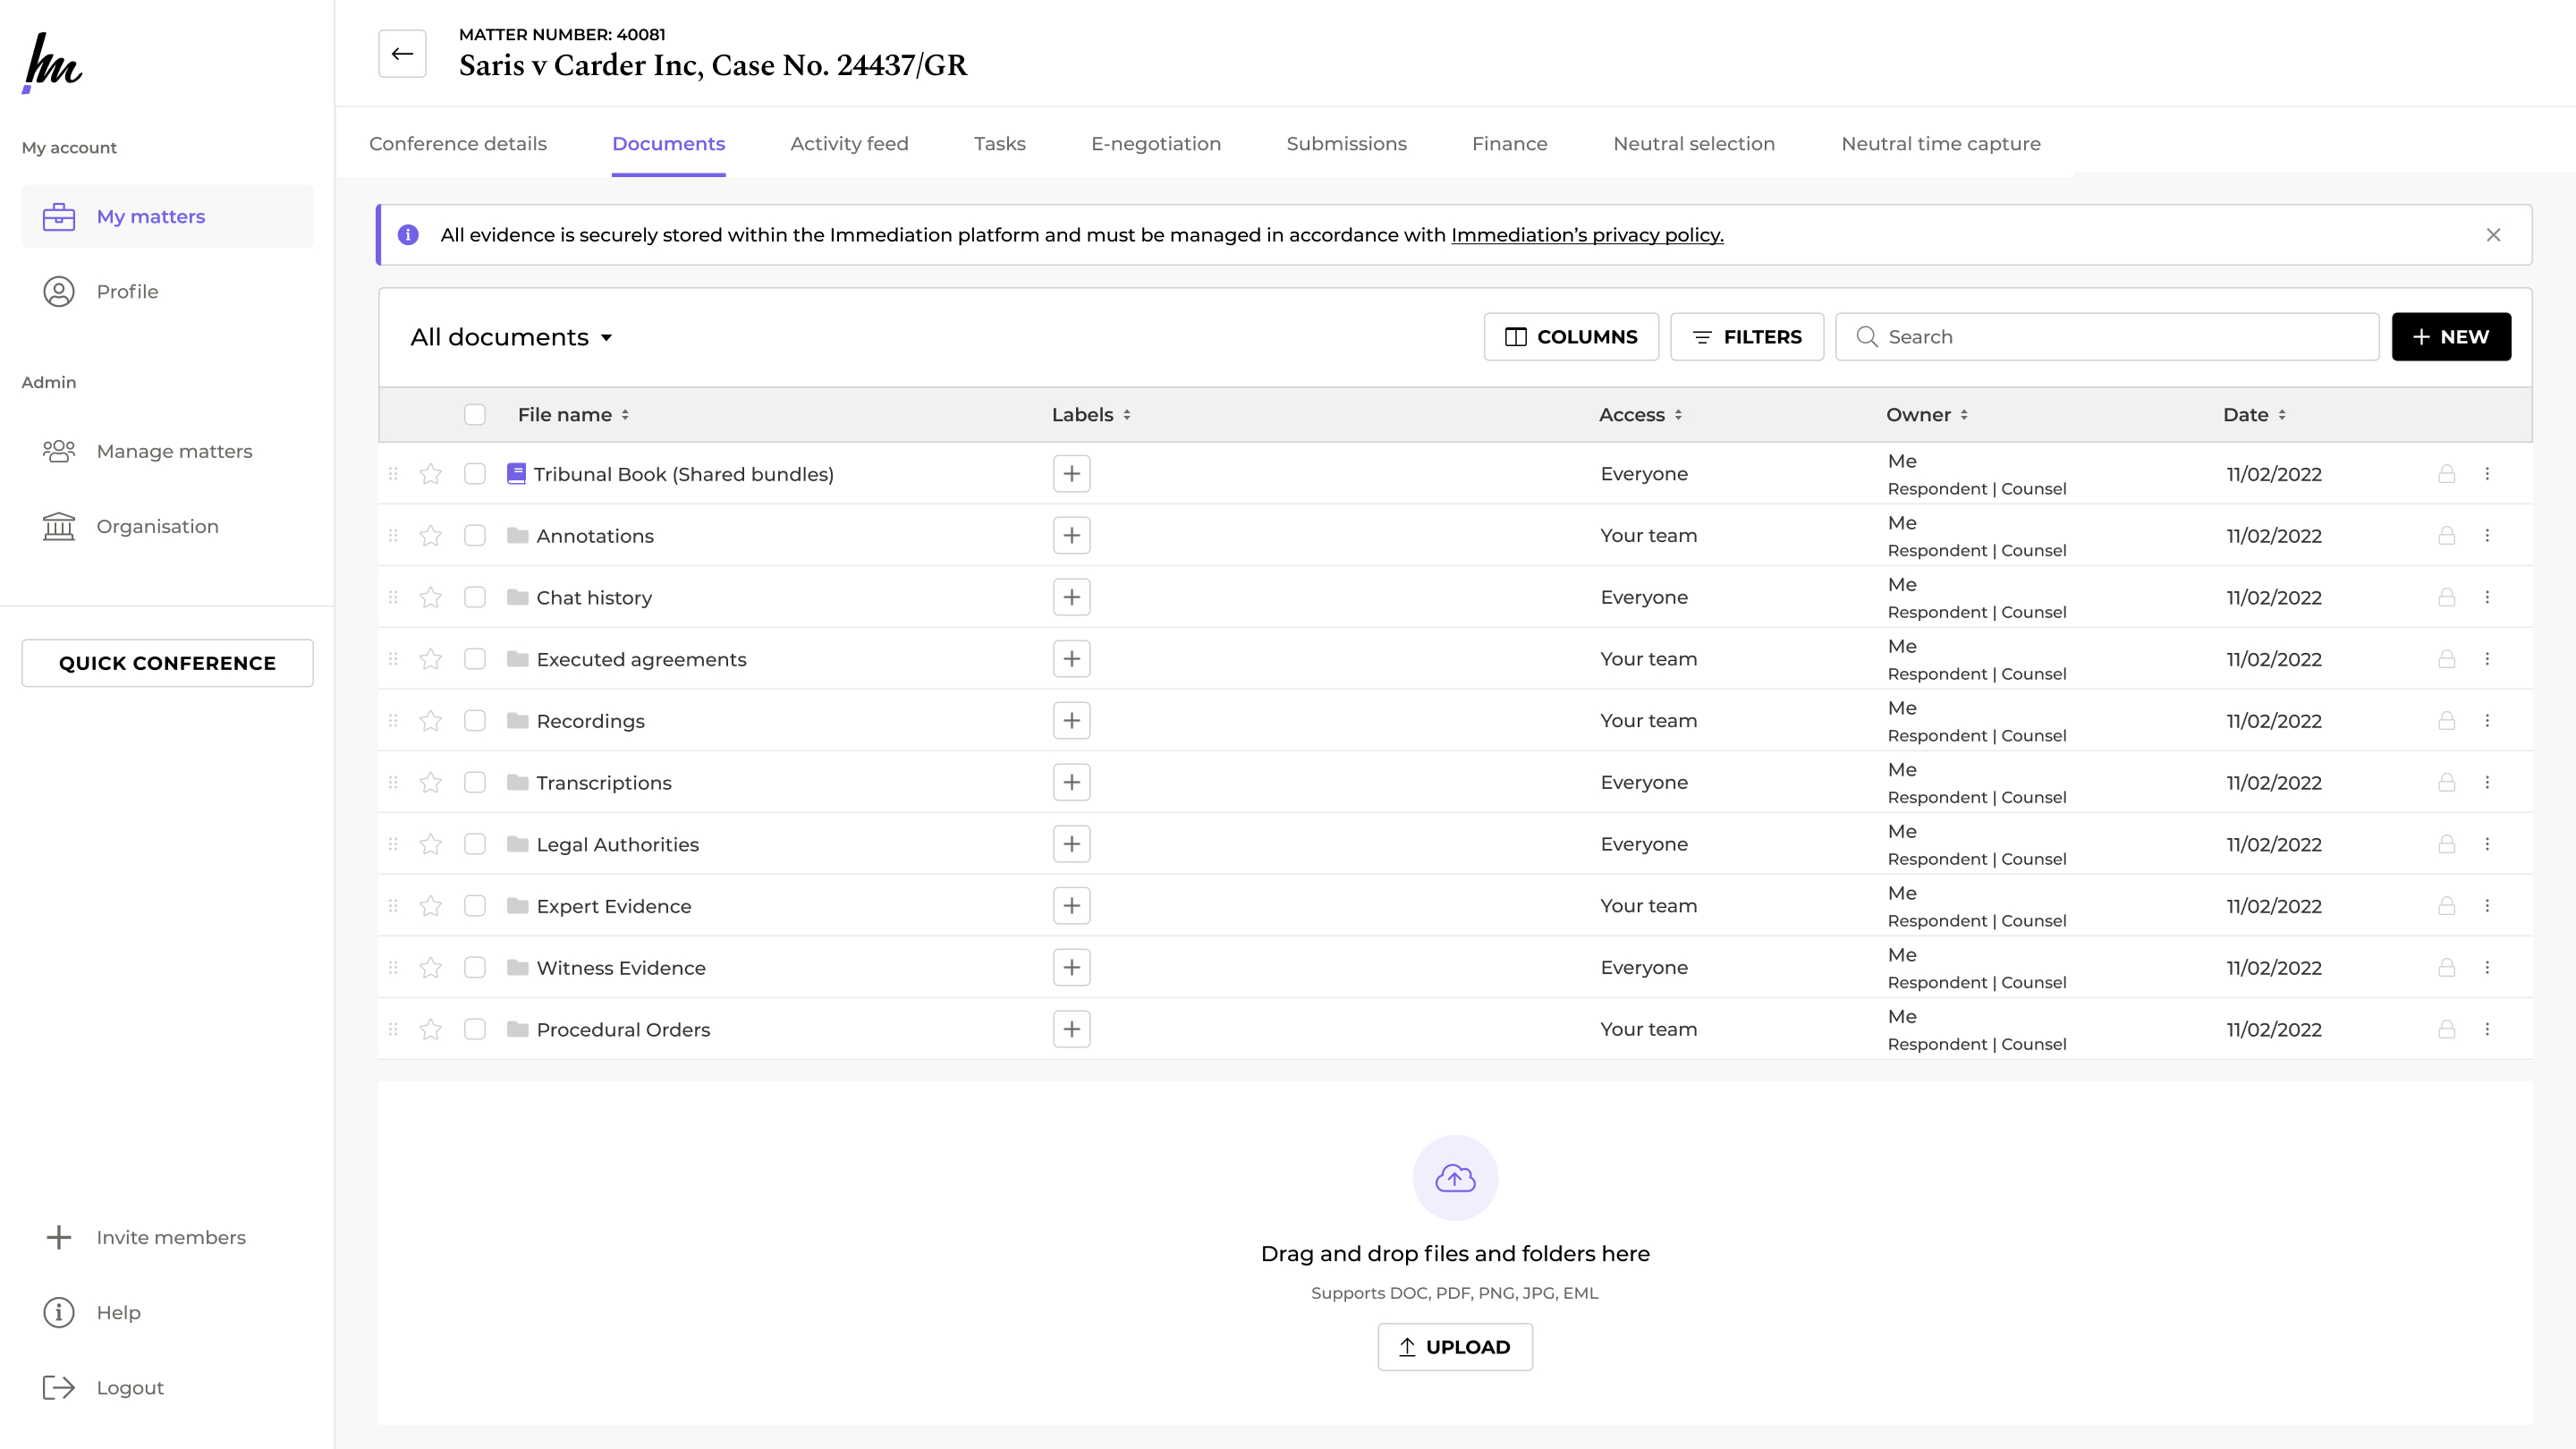Dismiss the privacy policy info banner
Screen dimensions: 2576x1449
(2493, 235)
